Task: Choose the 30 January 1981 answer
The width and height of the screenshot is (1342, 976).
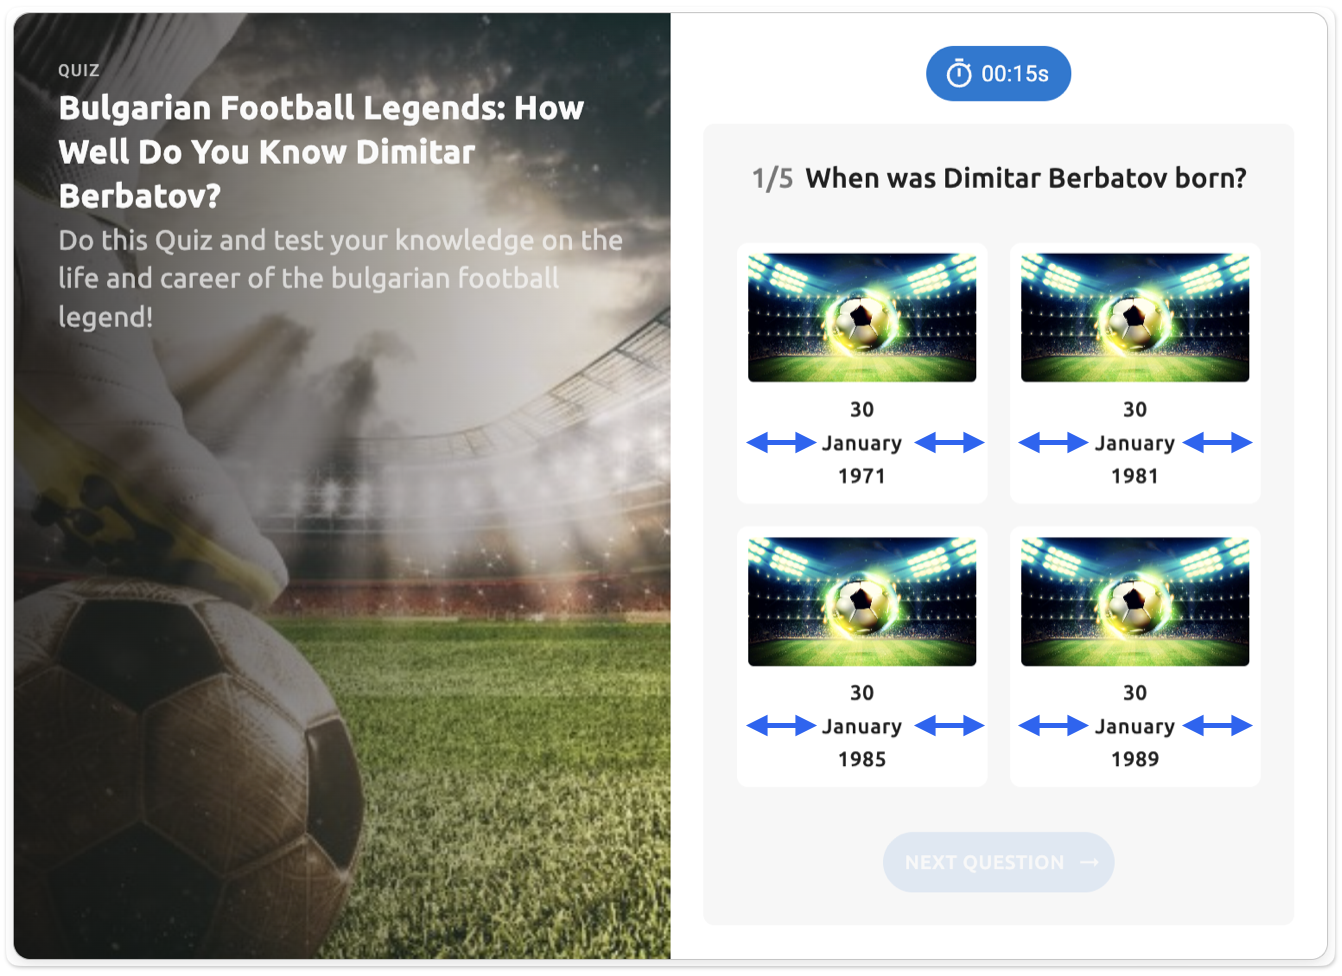Action: pyautogui.click(x=1135, y=373)
